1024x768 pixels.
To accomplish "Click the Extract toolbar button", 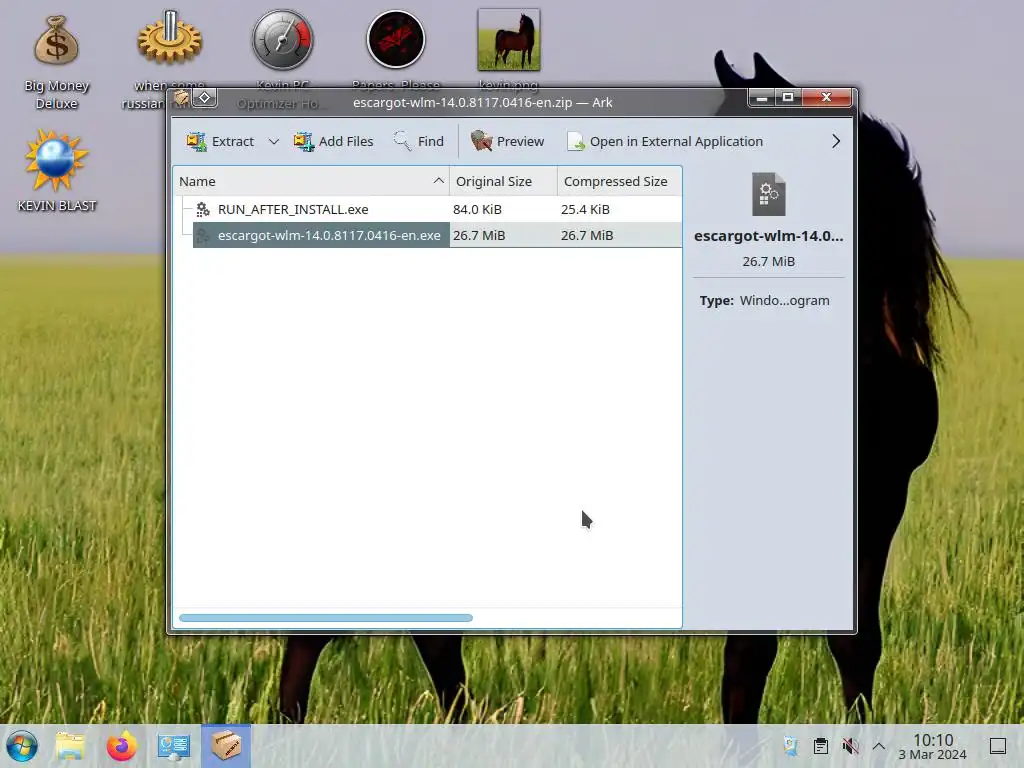I will tap(220, 141).
